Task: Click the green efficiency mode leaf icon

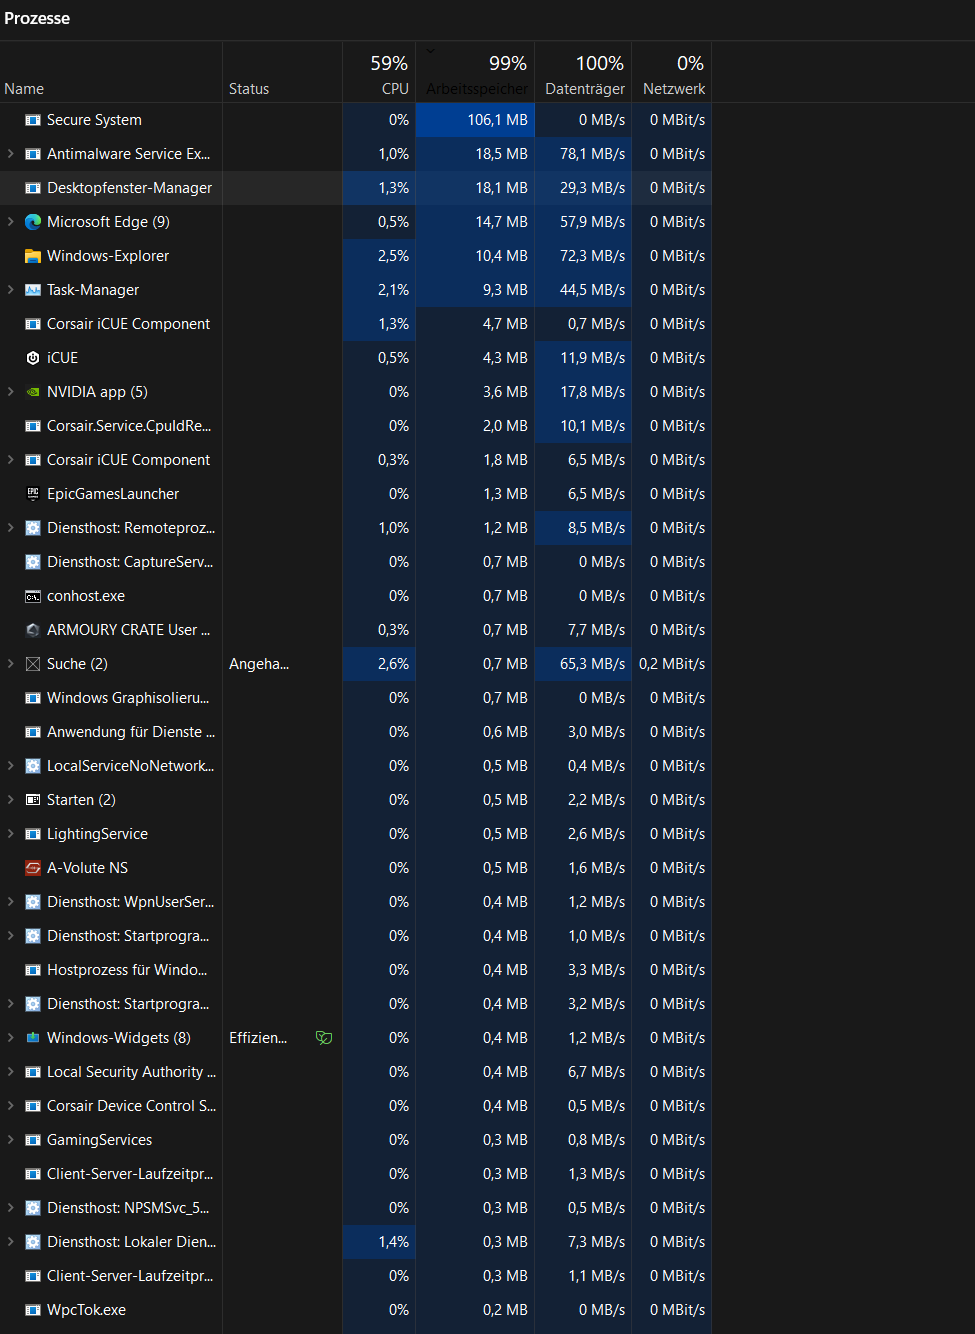Action: (324, 1038)
